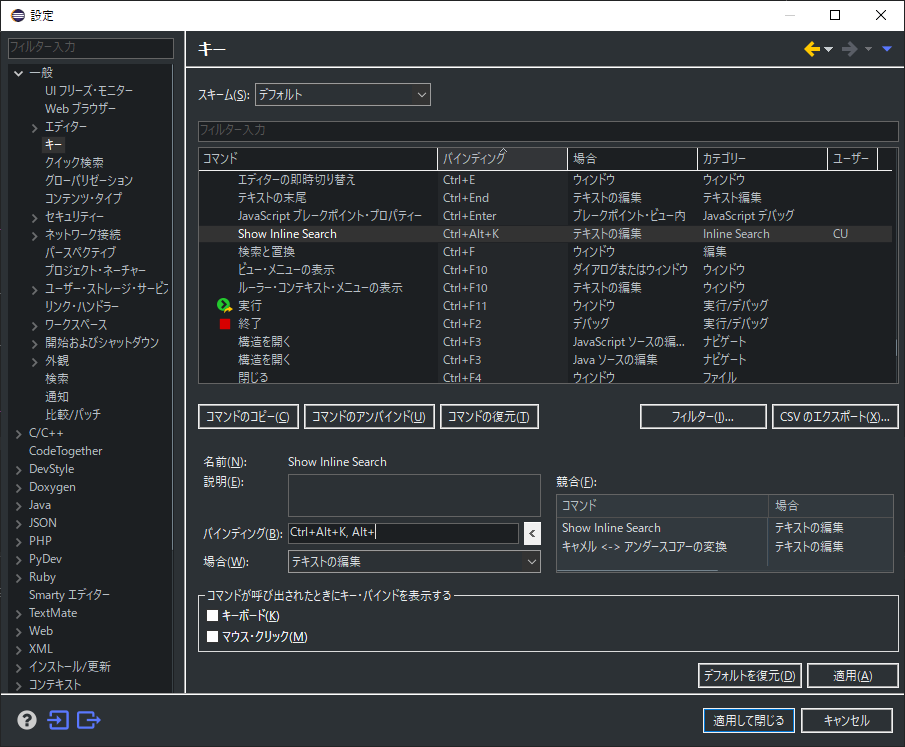Open the view menu triangle at top right
Image resolution: width=905 pixels, height=747 pixels.
[887, 49]
